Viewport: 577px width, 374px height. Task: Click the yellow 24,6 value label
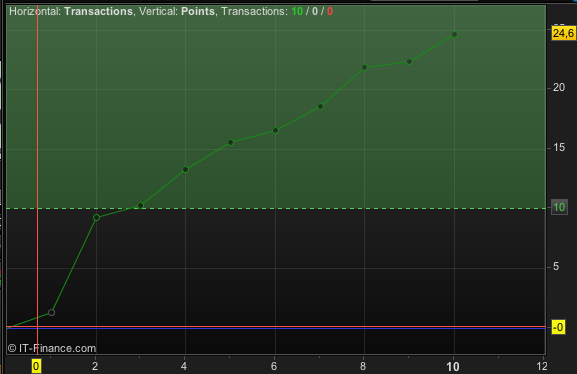[x=563, y=33]
